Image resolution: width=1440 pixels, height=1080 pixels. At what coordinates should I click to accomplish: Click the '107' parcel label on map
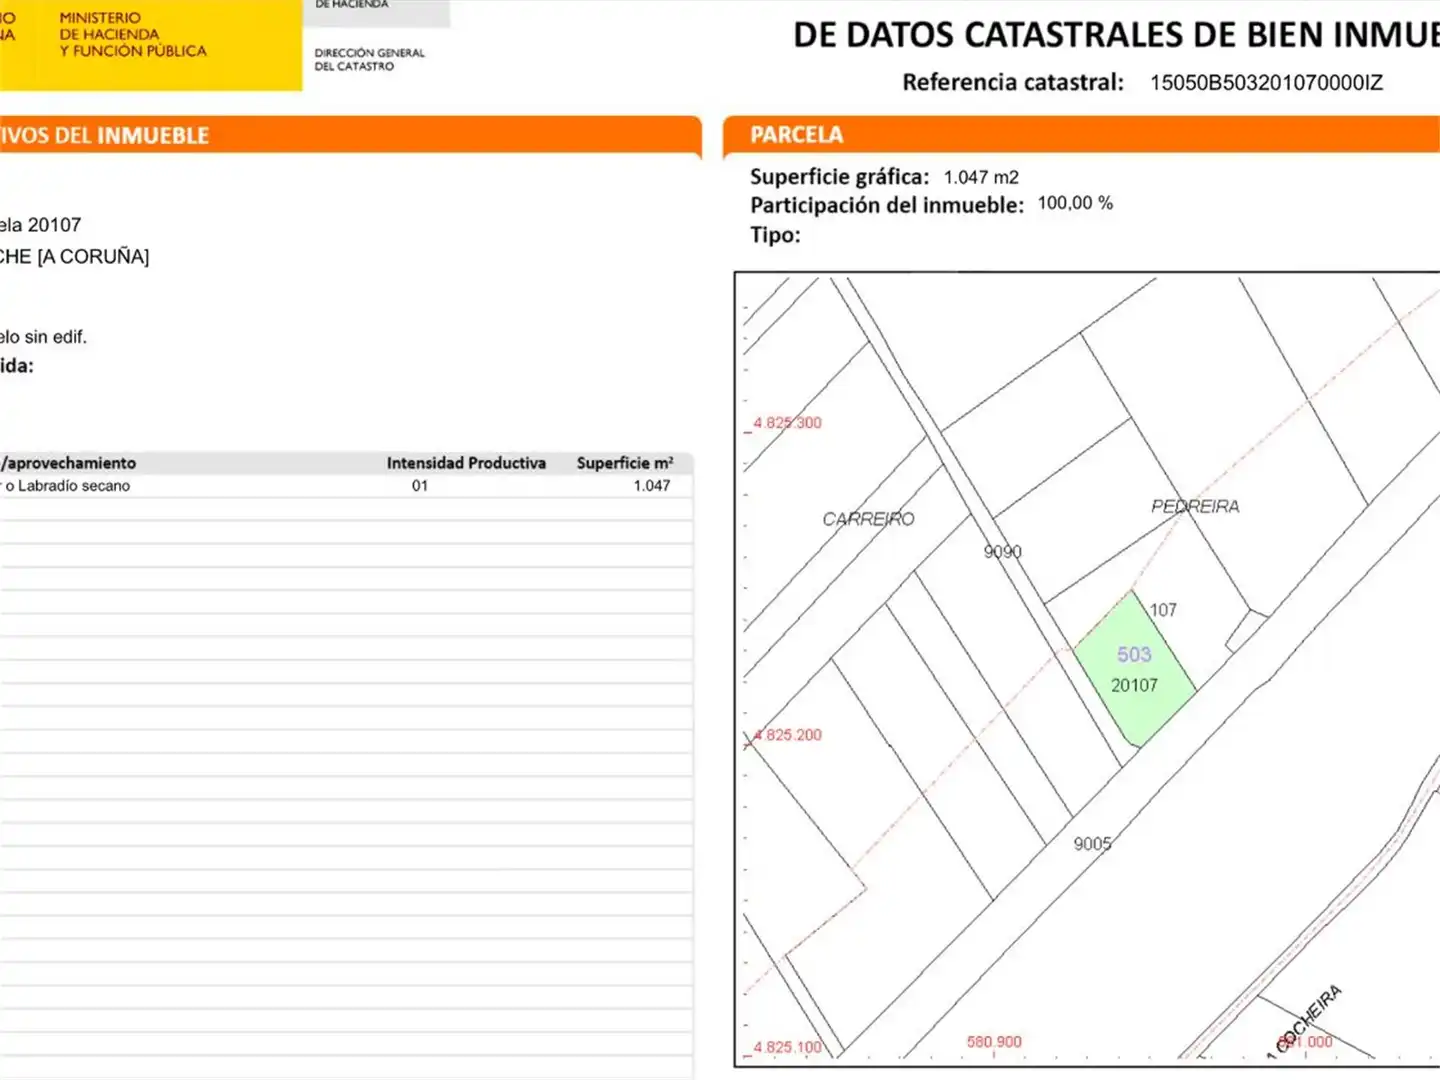pyautogui.click(x=1163, y=609)
